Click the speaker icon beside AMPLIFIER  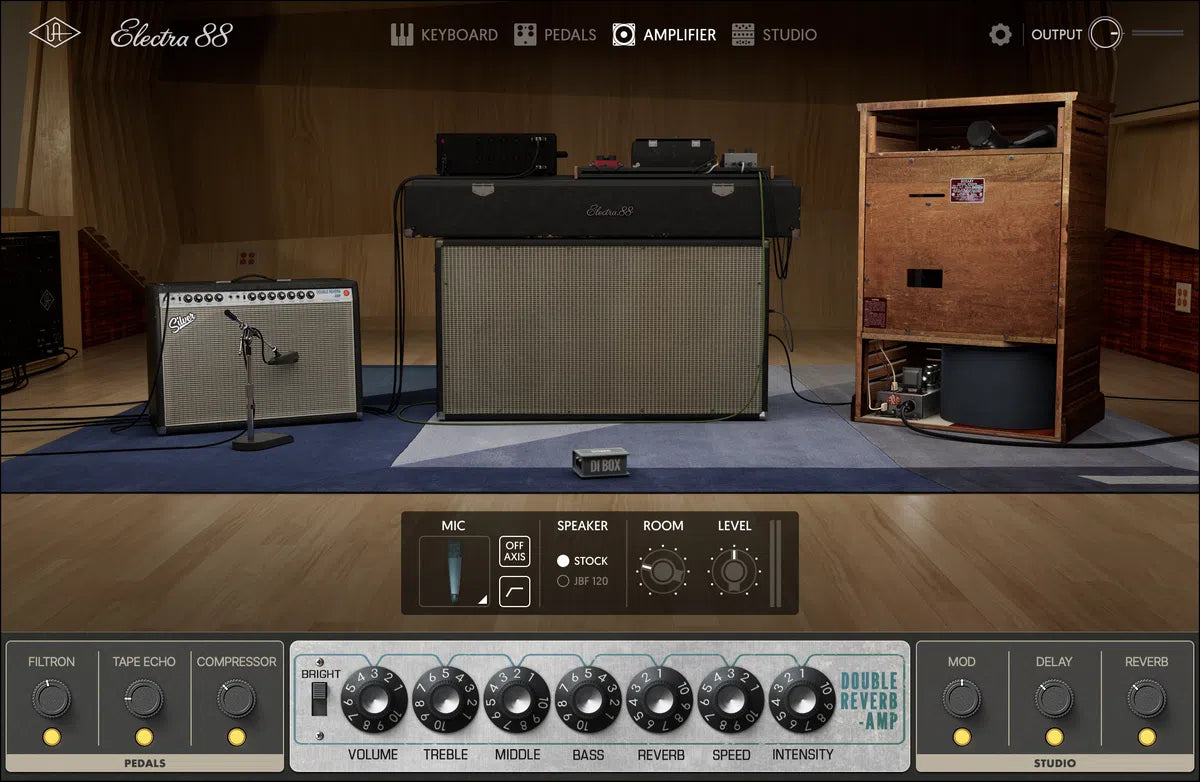625,33
